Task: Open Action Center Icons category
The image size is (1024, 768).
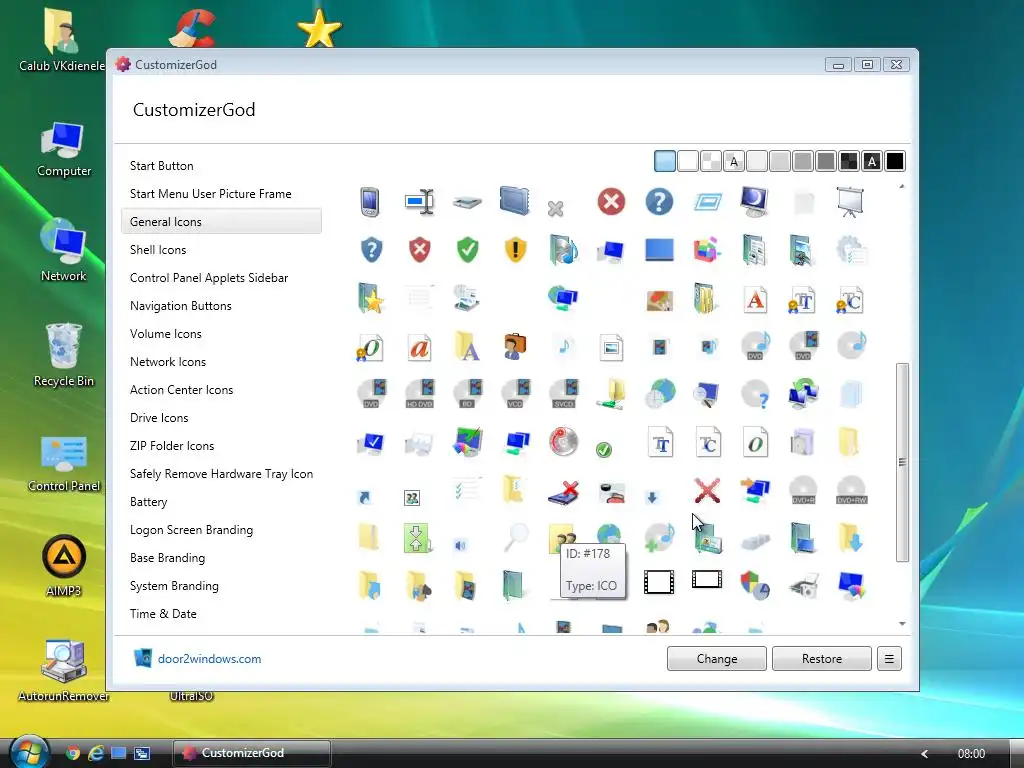Action: coord(182,391)
